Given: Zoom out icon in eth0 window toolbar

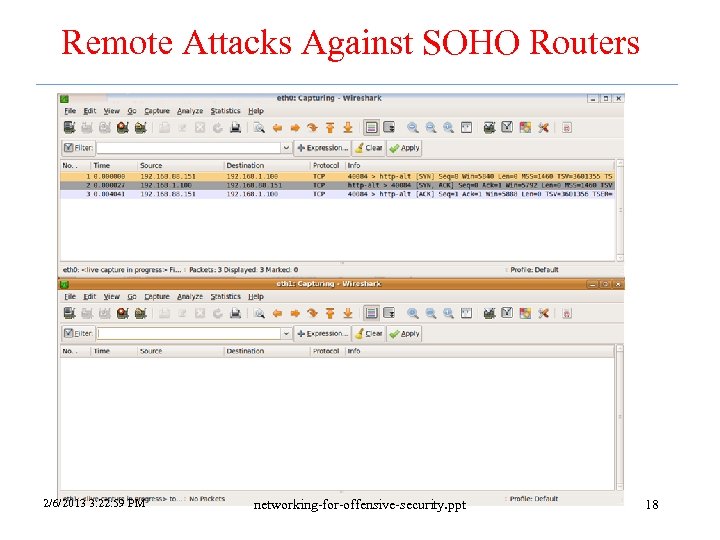Looking at the screenshot, I should click(x=431, y=128).
